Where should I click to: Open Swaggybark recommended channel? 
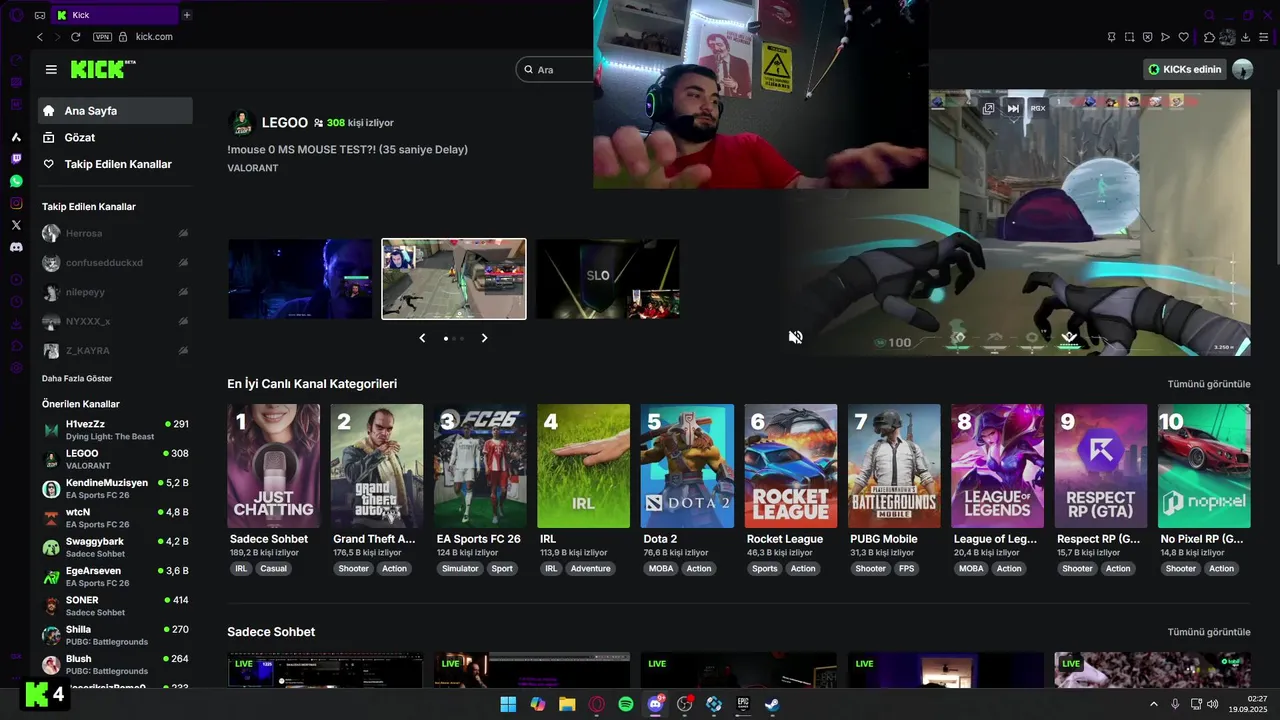(115, 548)
